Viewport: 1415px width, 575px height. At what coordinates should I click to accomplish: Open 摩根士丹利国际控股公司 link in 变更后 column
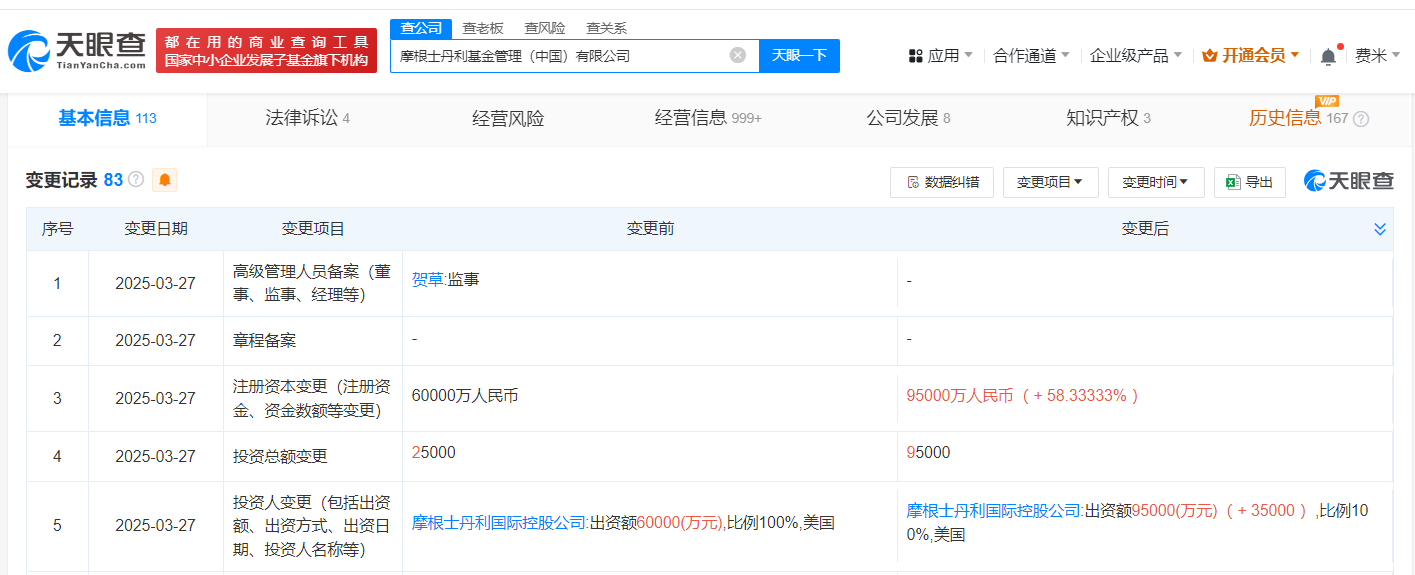click(x=994, y=511)
